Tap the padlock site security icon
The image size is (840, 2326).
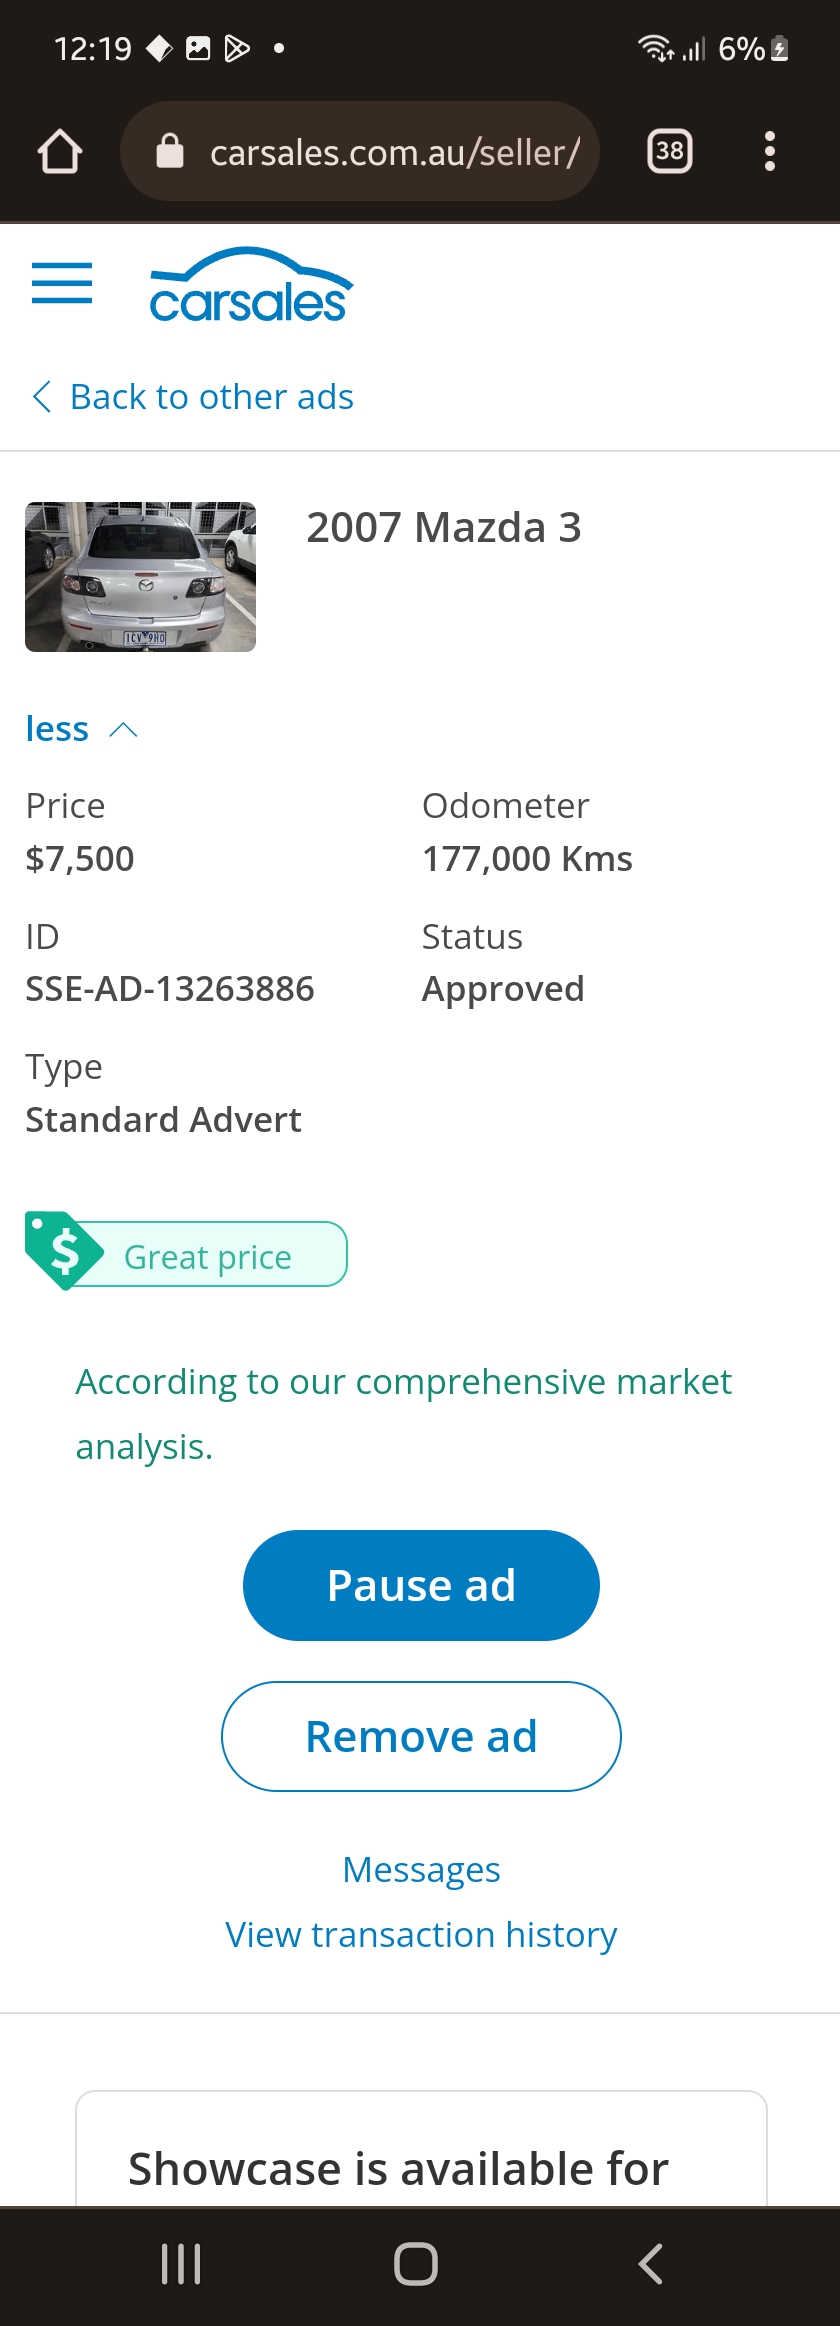[170, 151]
